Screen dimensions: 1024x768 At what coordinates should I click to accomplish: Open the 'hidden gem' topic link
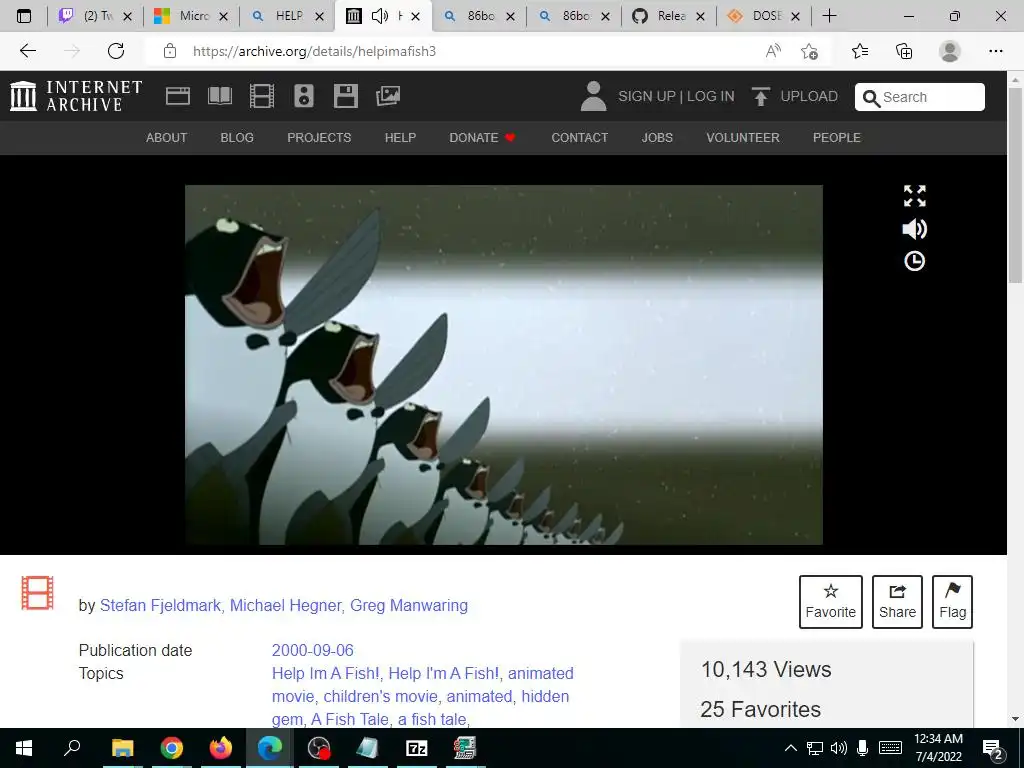421,707
